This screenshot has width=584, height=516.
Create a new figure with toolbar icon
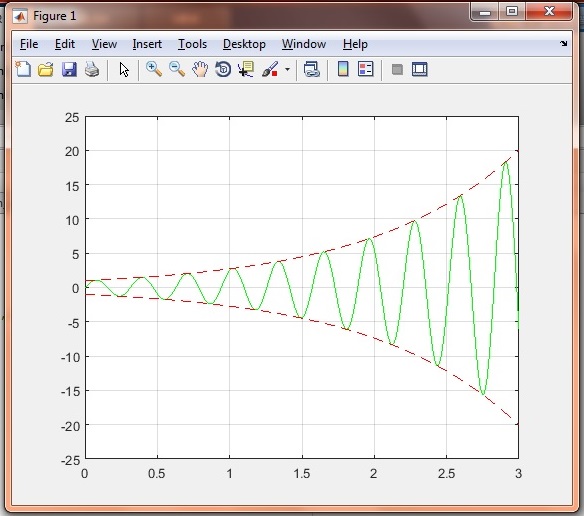(x=23, y=69)
